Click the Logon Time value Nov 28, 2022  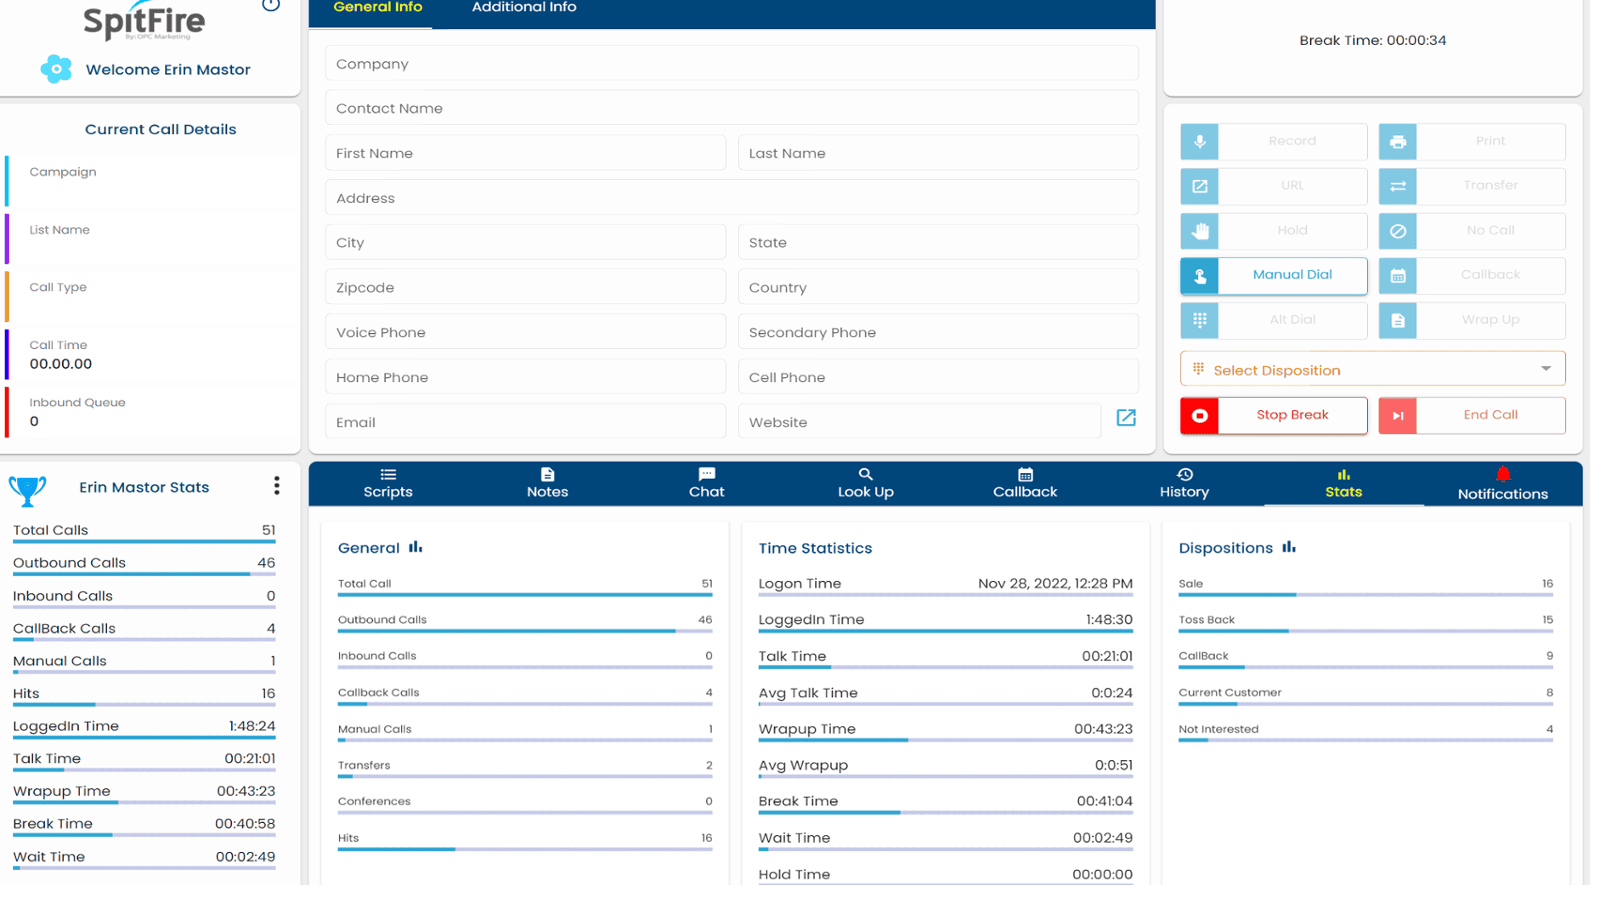[x=1055, y=583]
